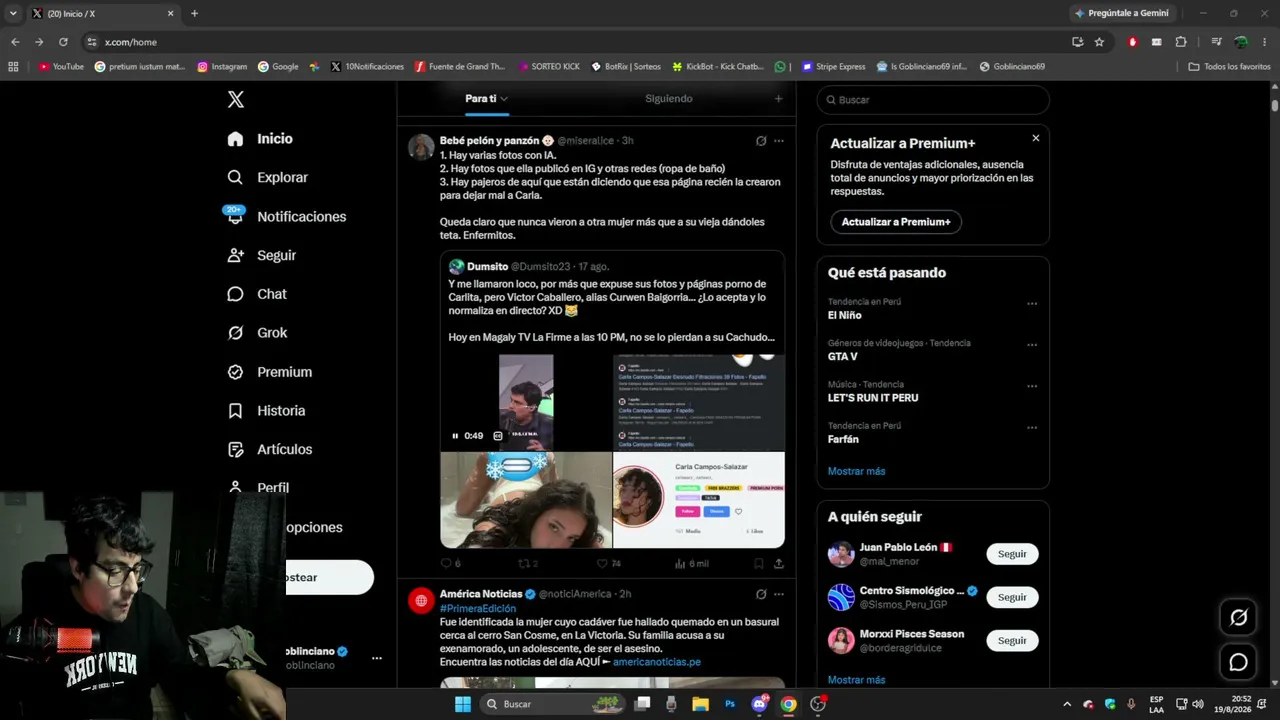Bookmark the Bebé pelón post
The width and height of the screenshot is (1280, 720).
click(759, 564)
